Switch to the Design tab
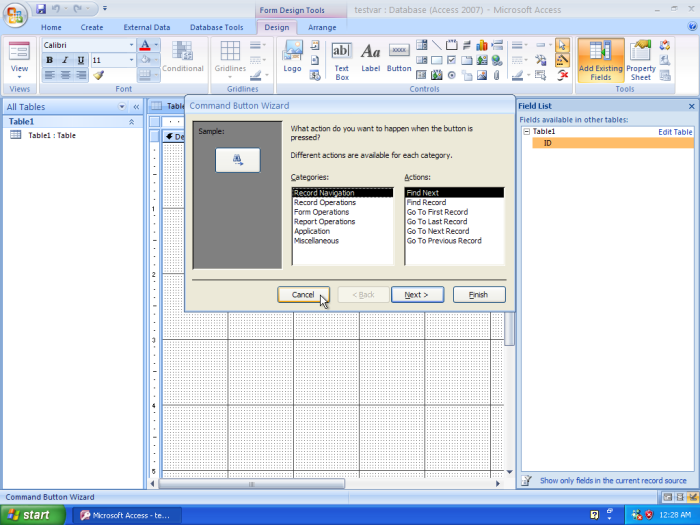 [277, 27]
